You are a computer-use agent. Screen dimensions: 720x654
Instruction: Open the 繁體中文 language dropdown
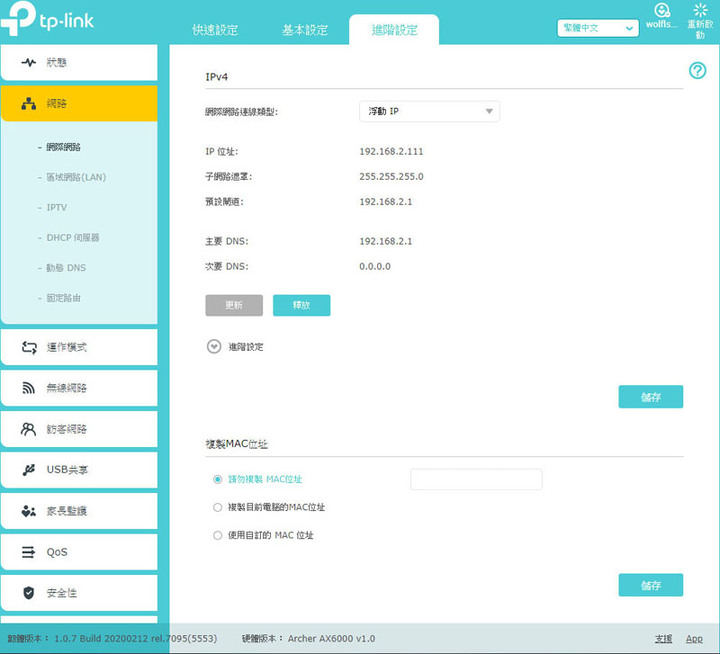pyautogui.click(x=598, y=28)
